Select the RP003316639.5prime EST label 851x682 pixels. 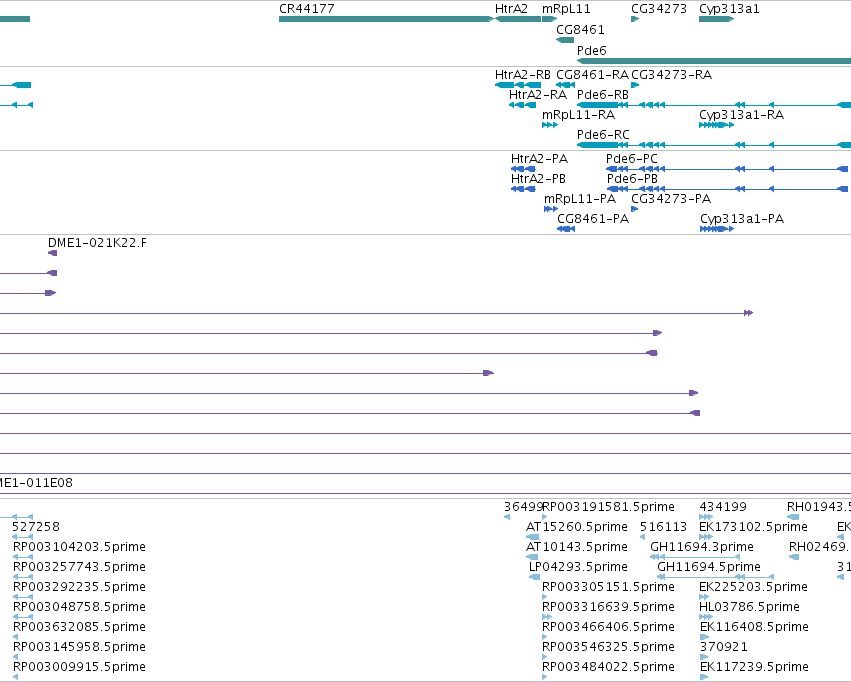[x=608, y=606]
